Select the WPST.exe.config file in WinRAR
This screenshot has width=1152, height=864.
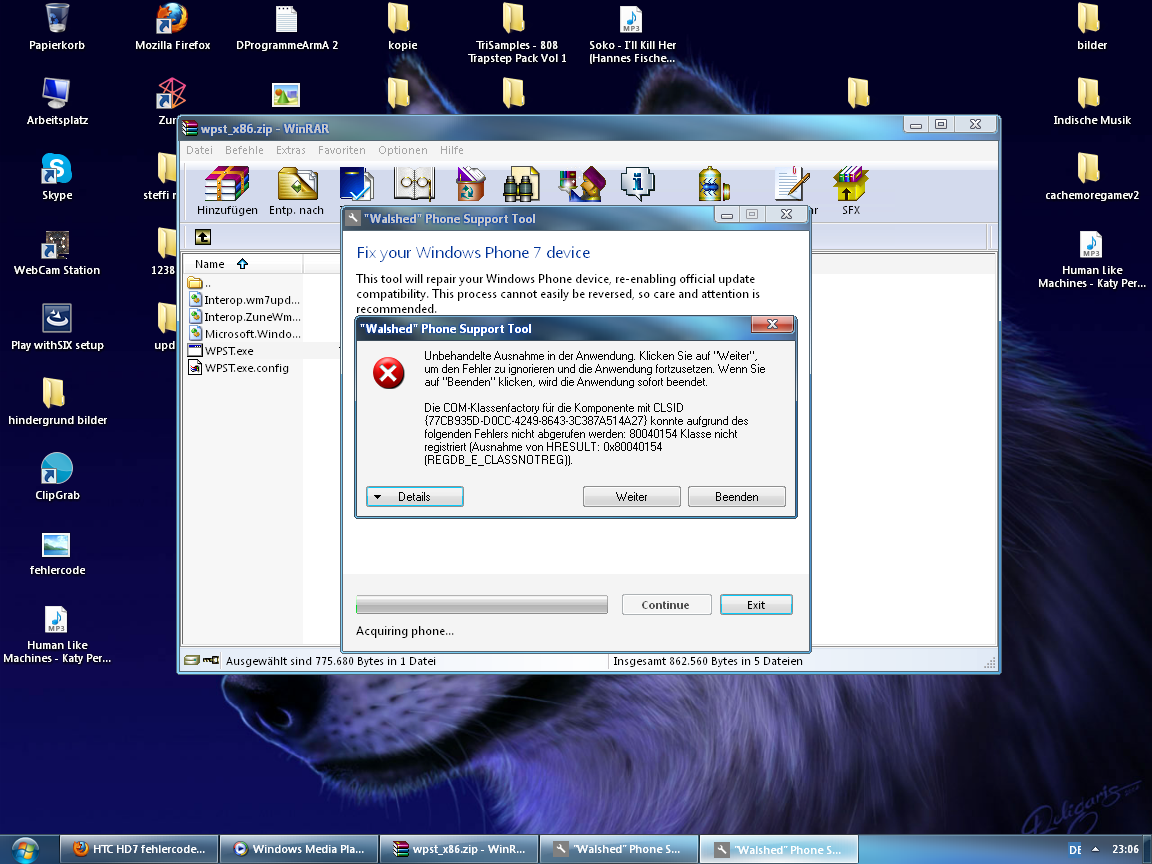[239, 367]
